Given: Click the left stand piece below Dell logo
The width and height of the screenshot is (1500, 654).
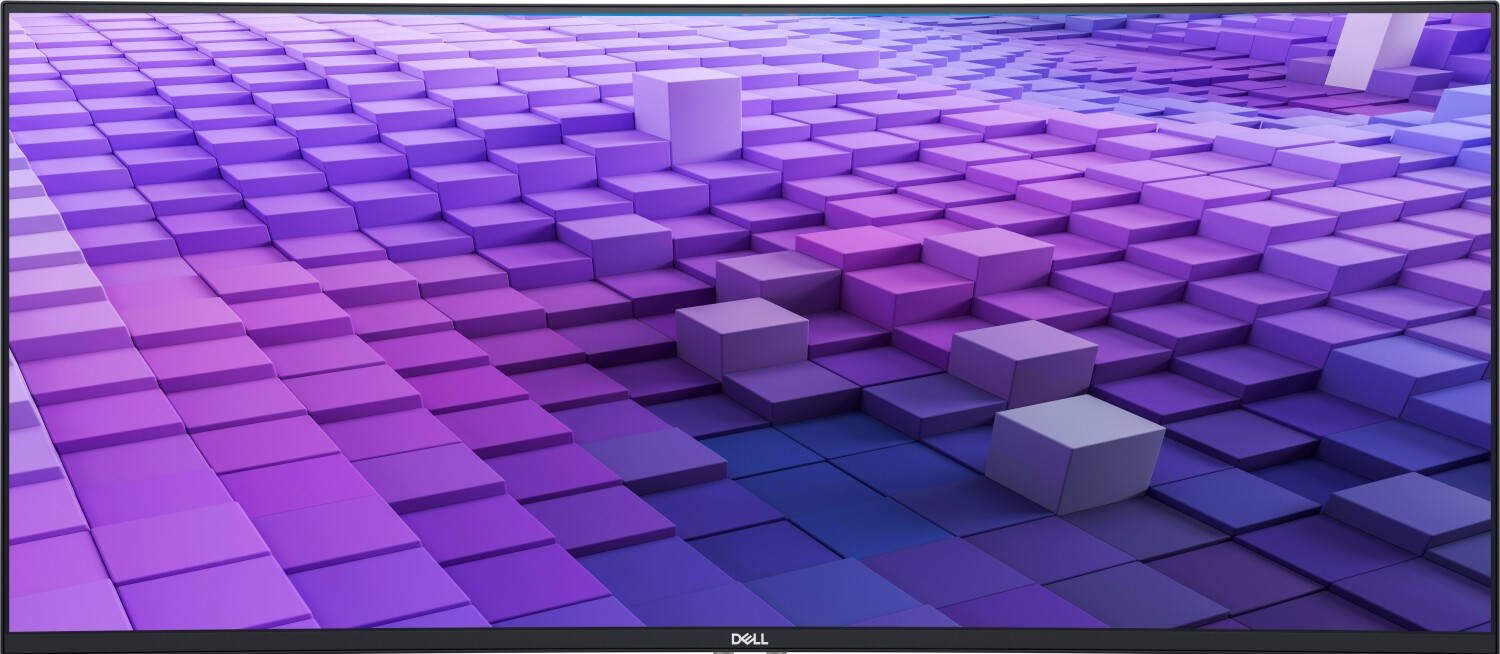Looking at the screenshot, I should 725,651.
